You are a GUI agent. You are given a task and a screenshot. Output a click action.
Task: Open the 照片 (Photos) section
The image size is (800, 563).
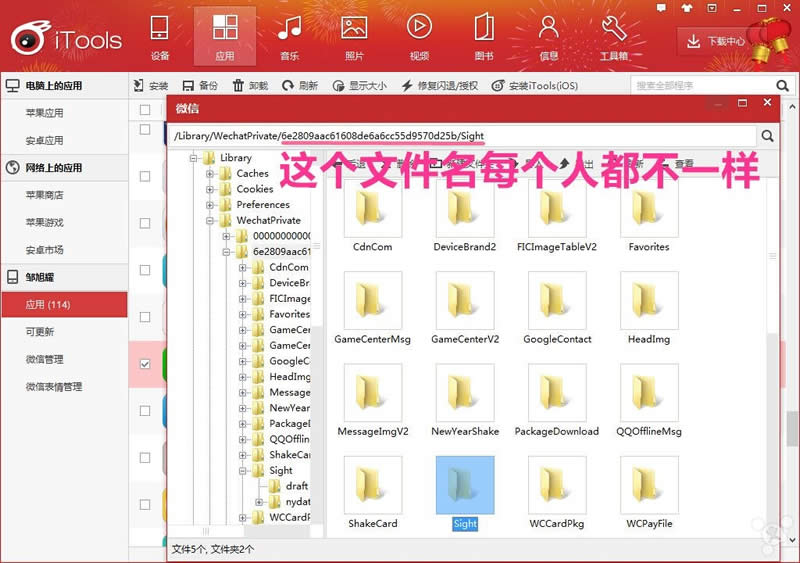pyautogui.click(x=354, y=37)
